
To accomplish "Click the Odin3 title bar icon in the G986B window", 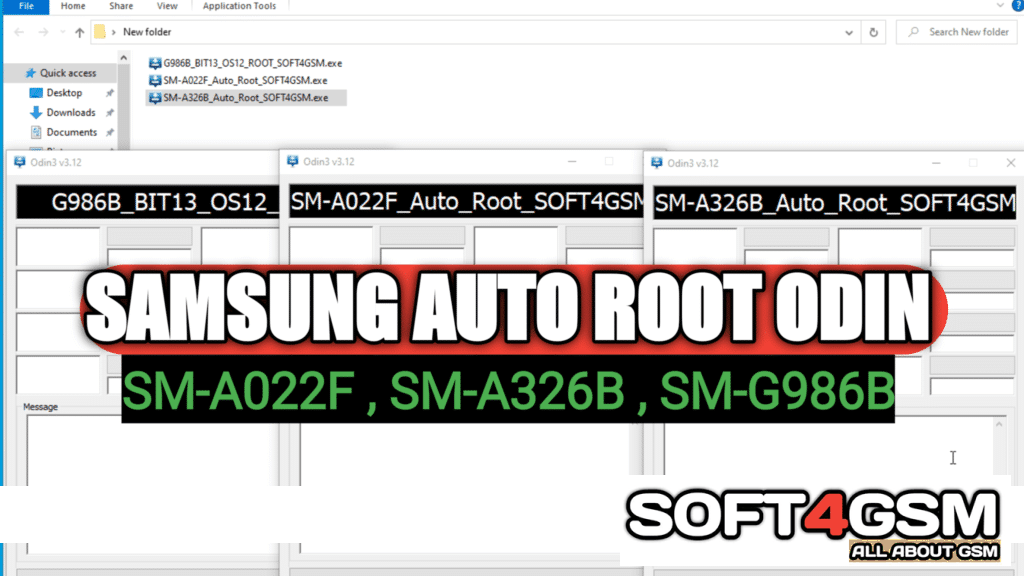I will point(18,161).
